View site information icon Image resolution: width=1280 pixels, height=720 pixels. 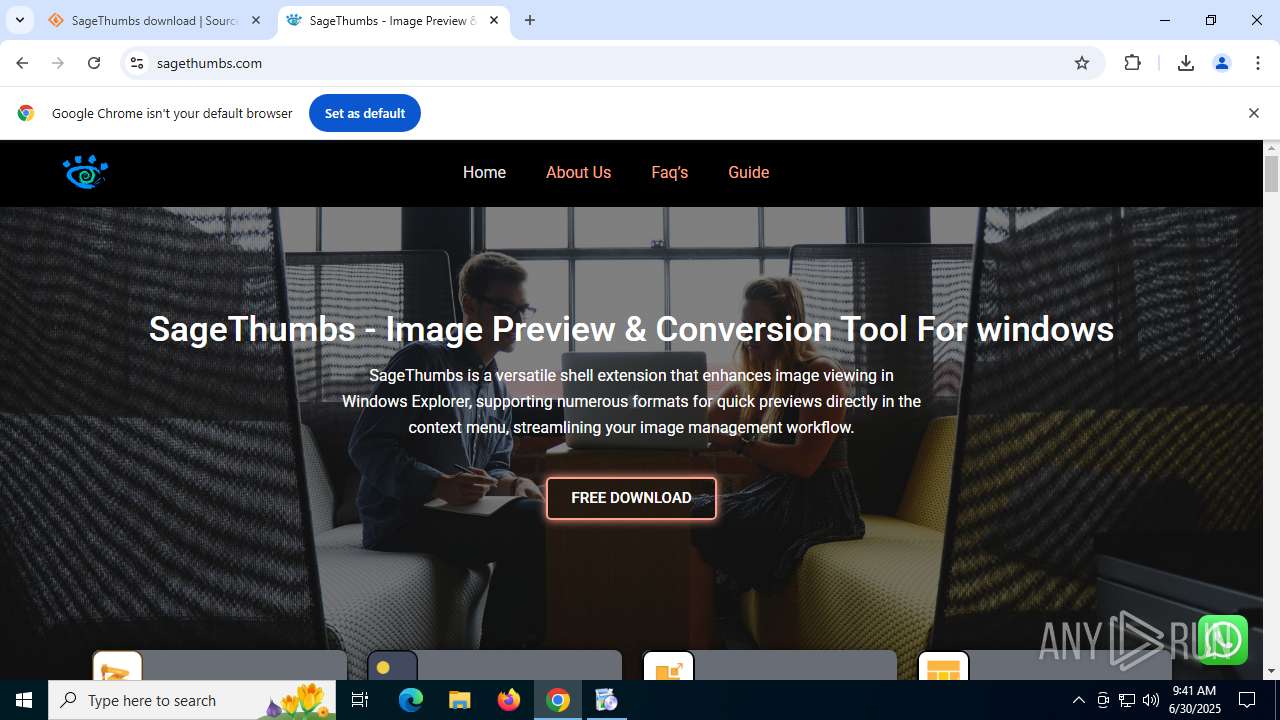(137, 63)
